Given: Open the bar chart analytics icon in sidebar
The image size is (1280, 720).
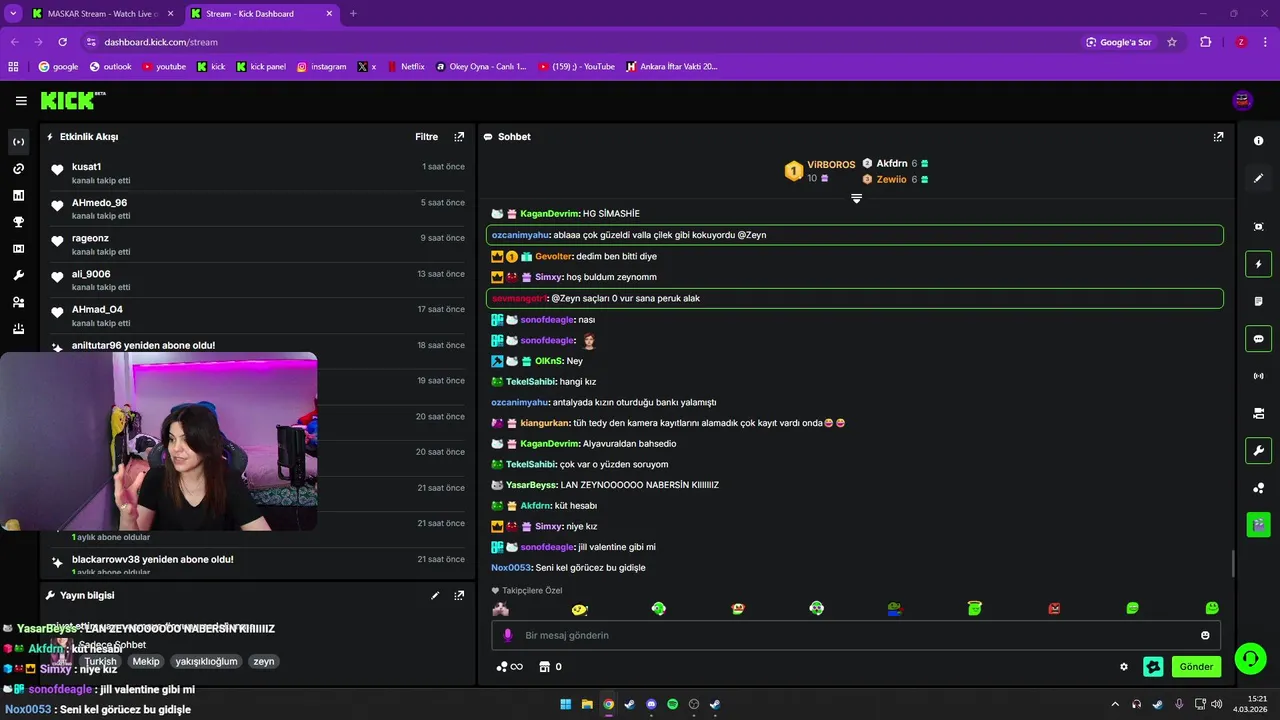Looking at the screenshot, I should point(18,195).
